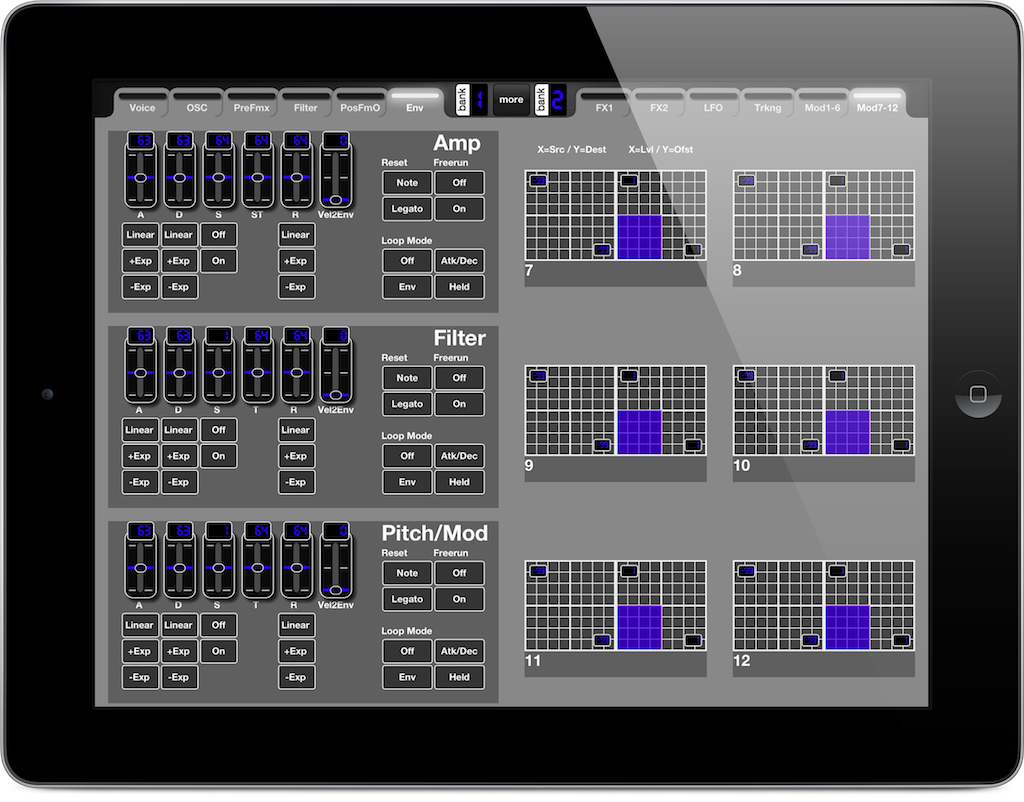Click the "more" button between banks
The height and width of the screenshot is (802, 1024).
point(511,99)
